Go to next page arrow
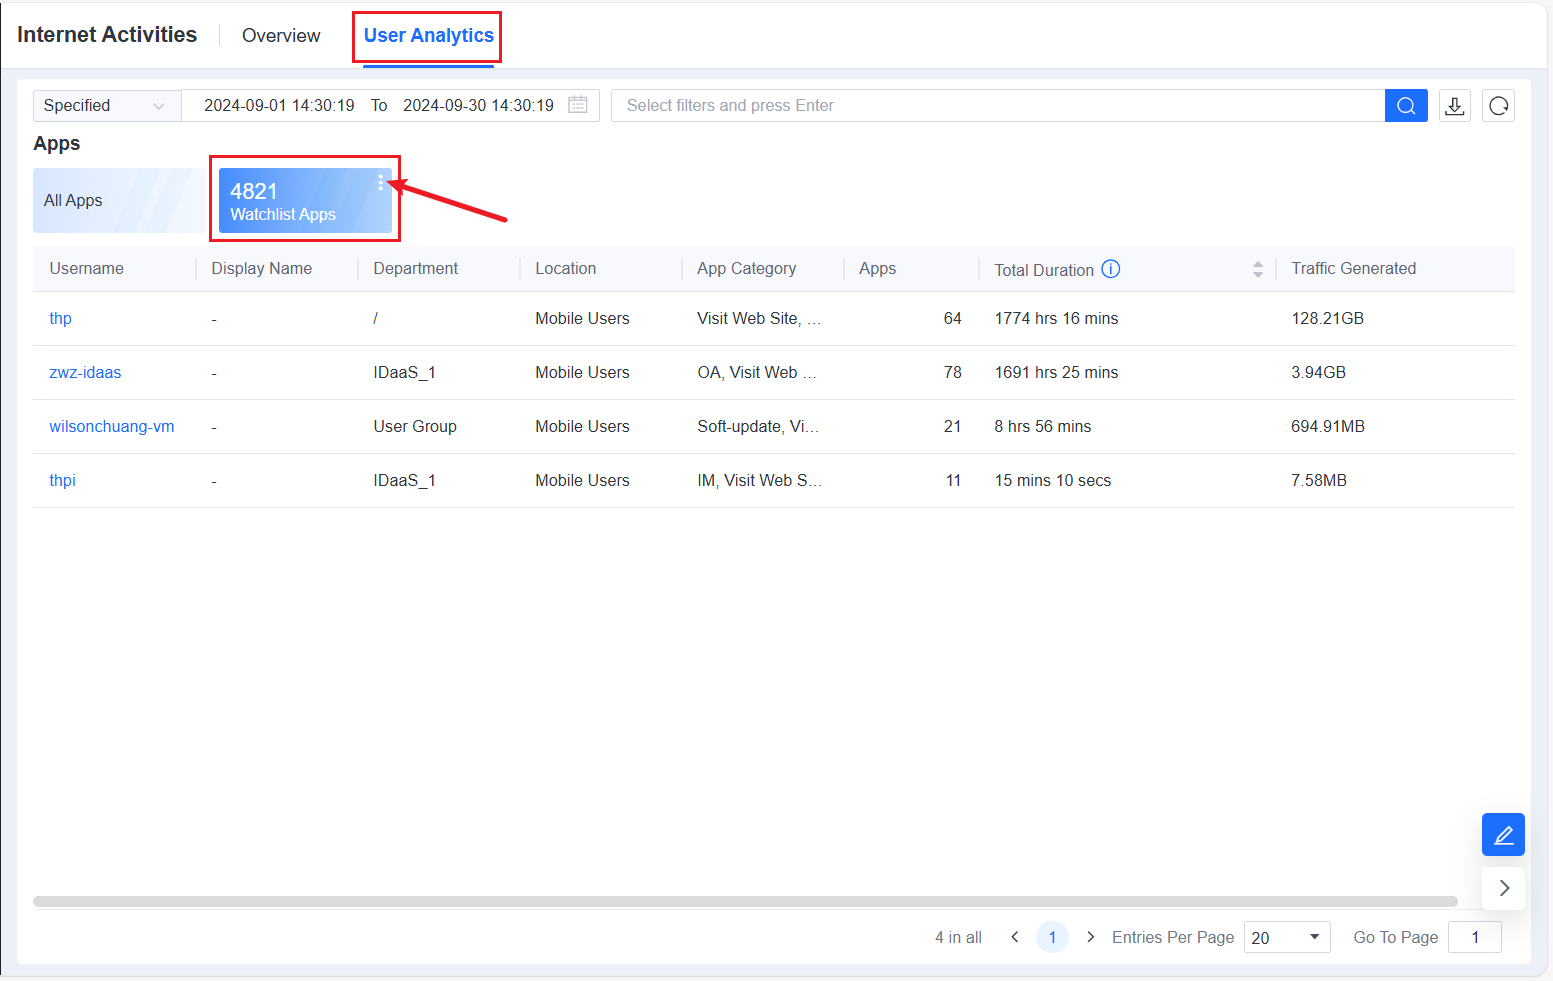 (x=1090, y=937)
